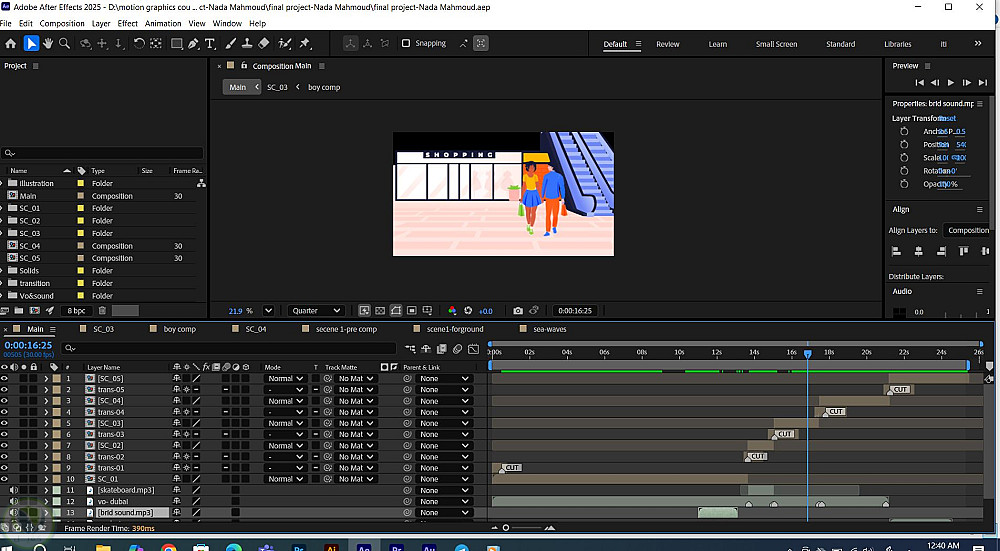
Task: Click the Home icon in toolbar
Action: point(11,44)
